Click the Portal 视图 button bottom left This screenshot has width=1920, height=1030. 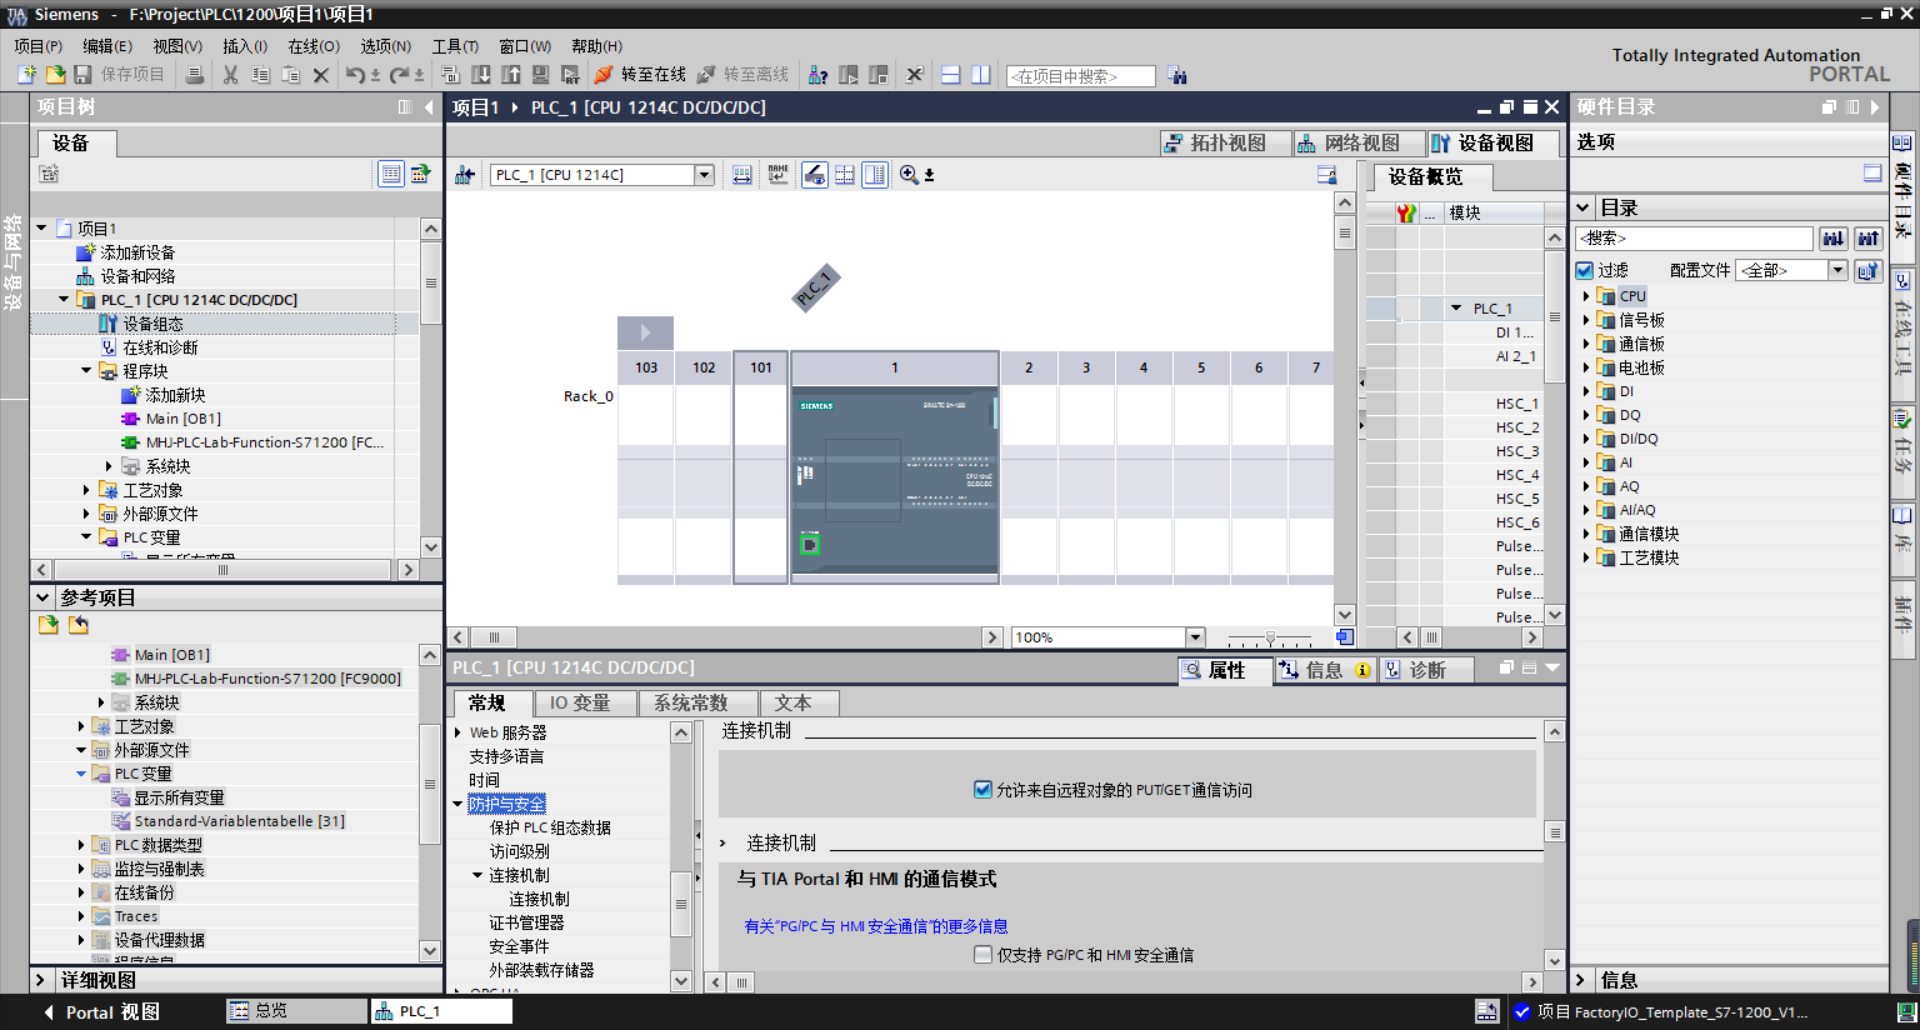pyautogui.click(x=103, y=1011)
